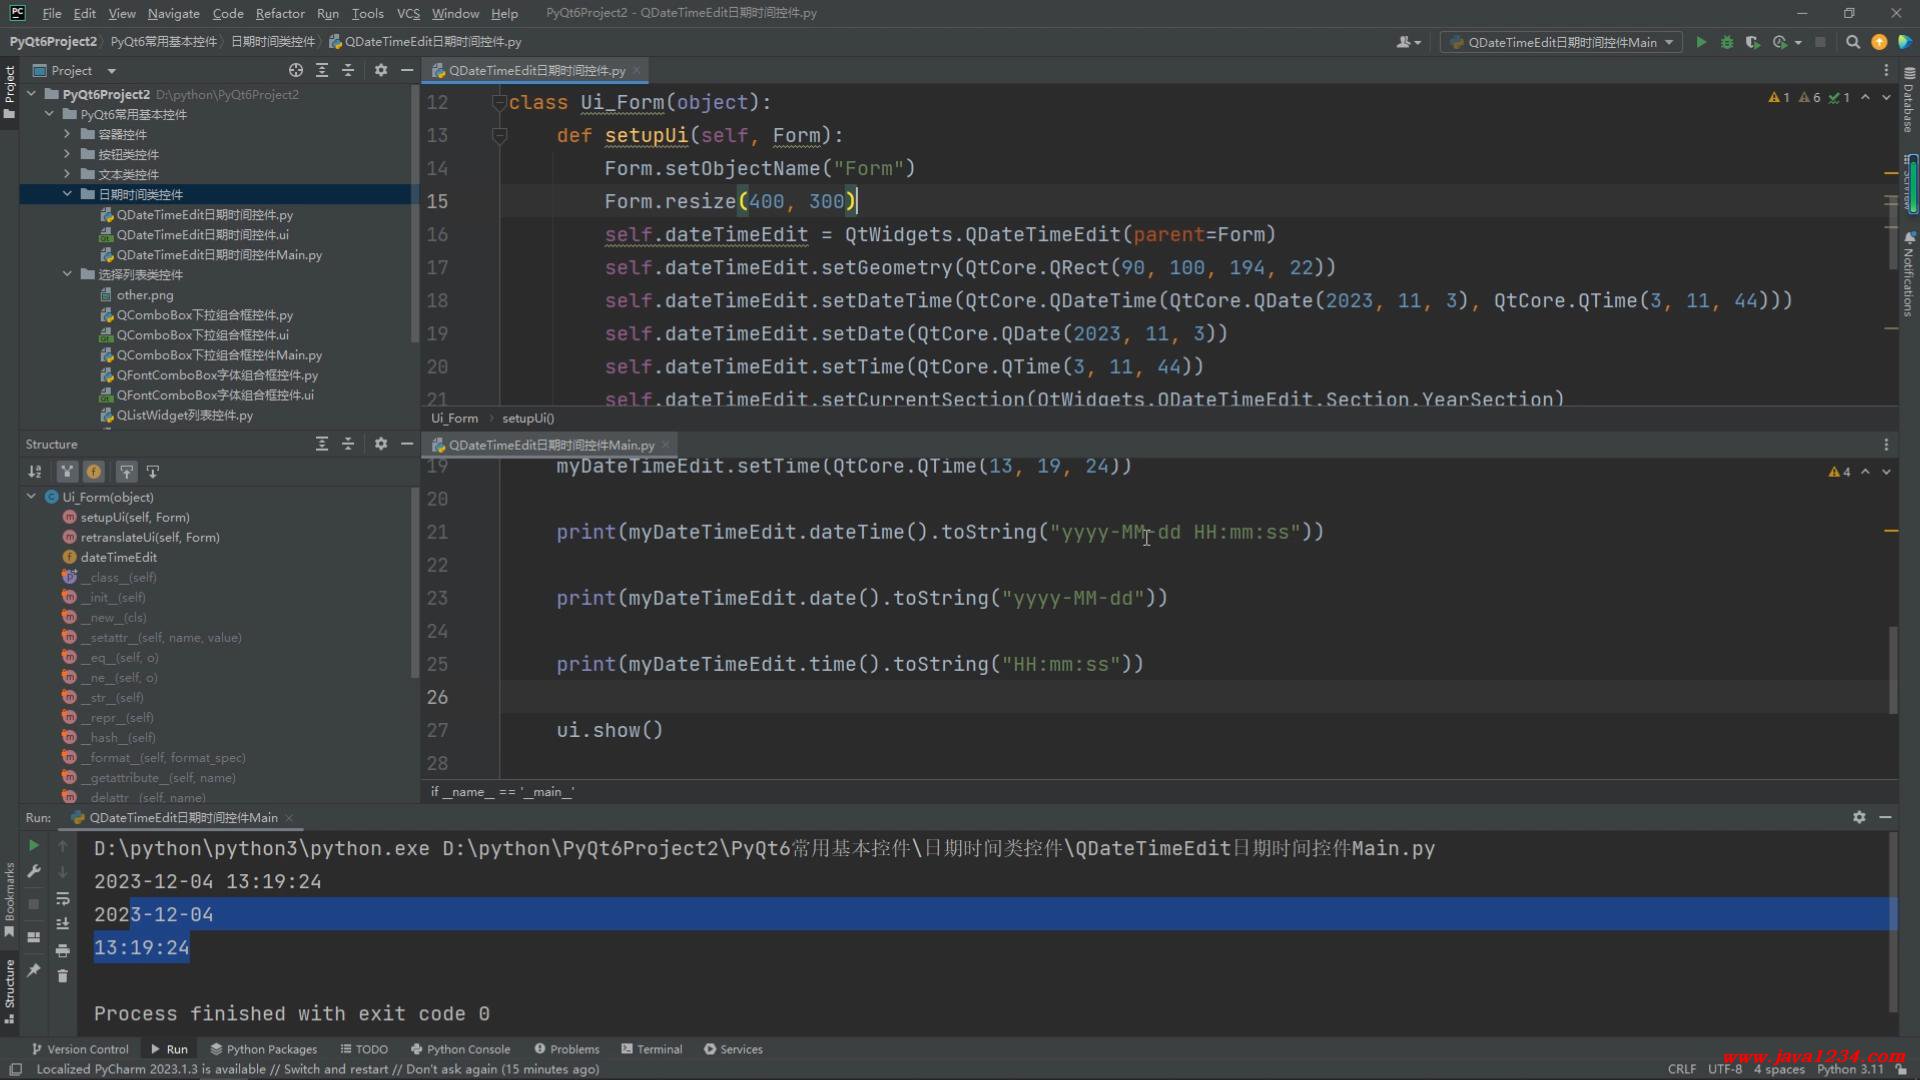The image size is (1920, 1080).
Task: Clear the run console output with the trash icon
Action: [62, 976]
